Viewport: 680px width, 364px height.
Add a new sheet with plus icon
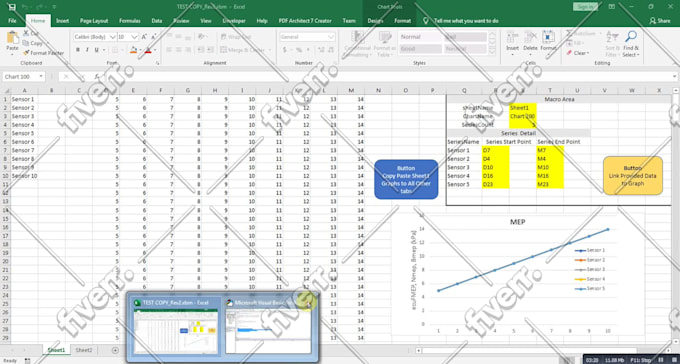pyautogui.click(x=115, y=350)
